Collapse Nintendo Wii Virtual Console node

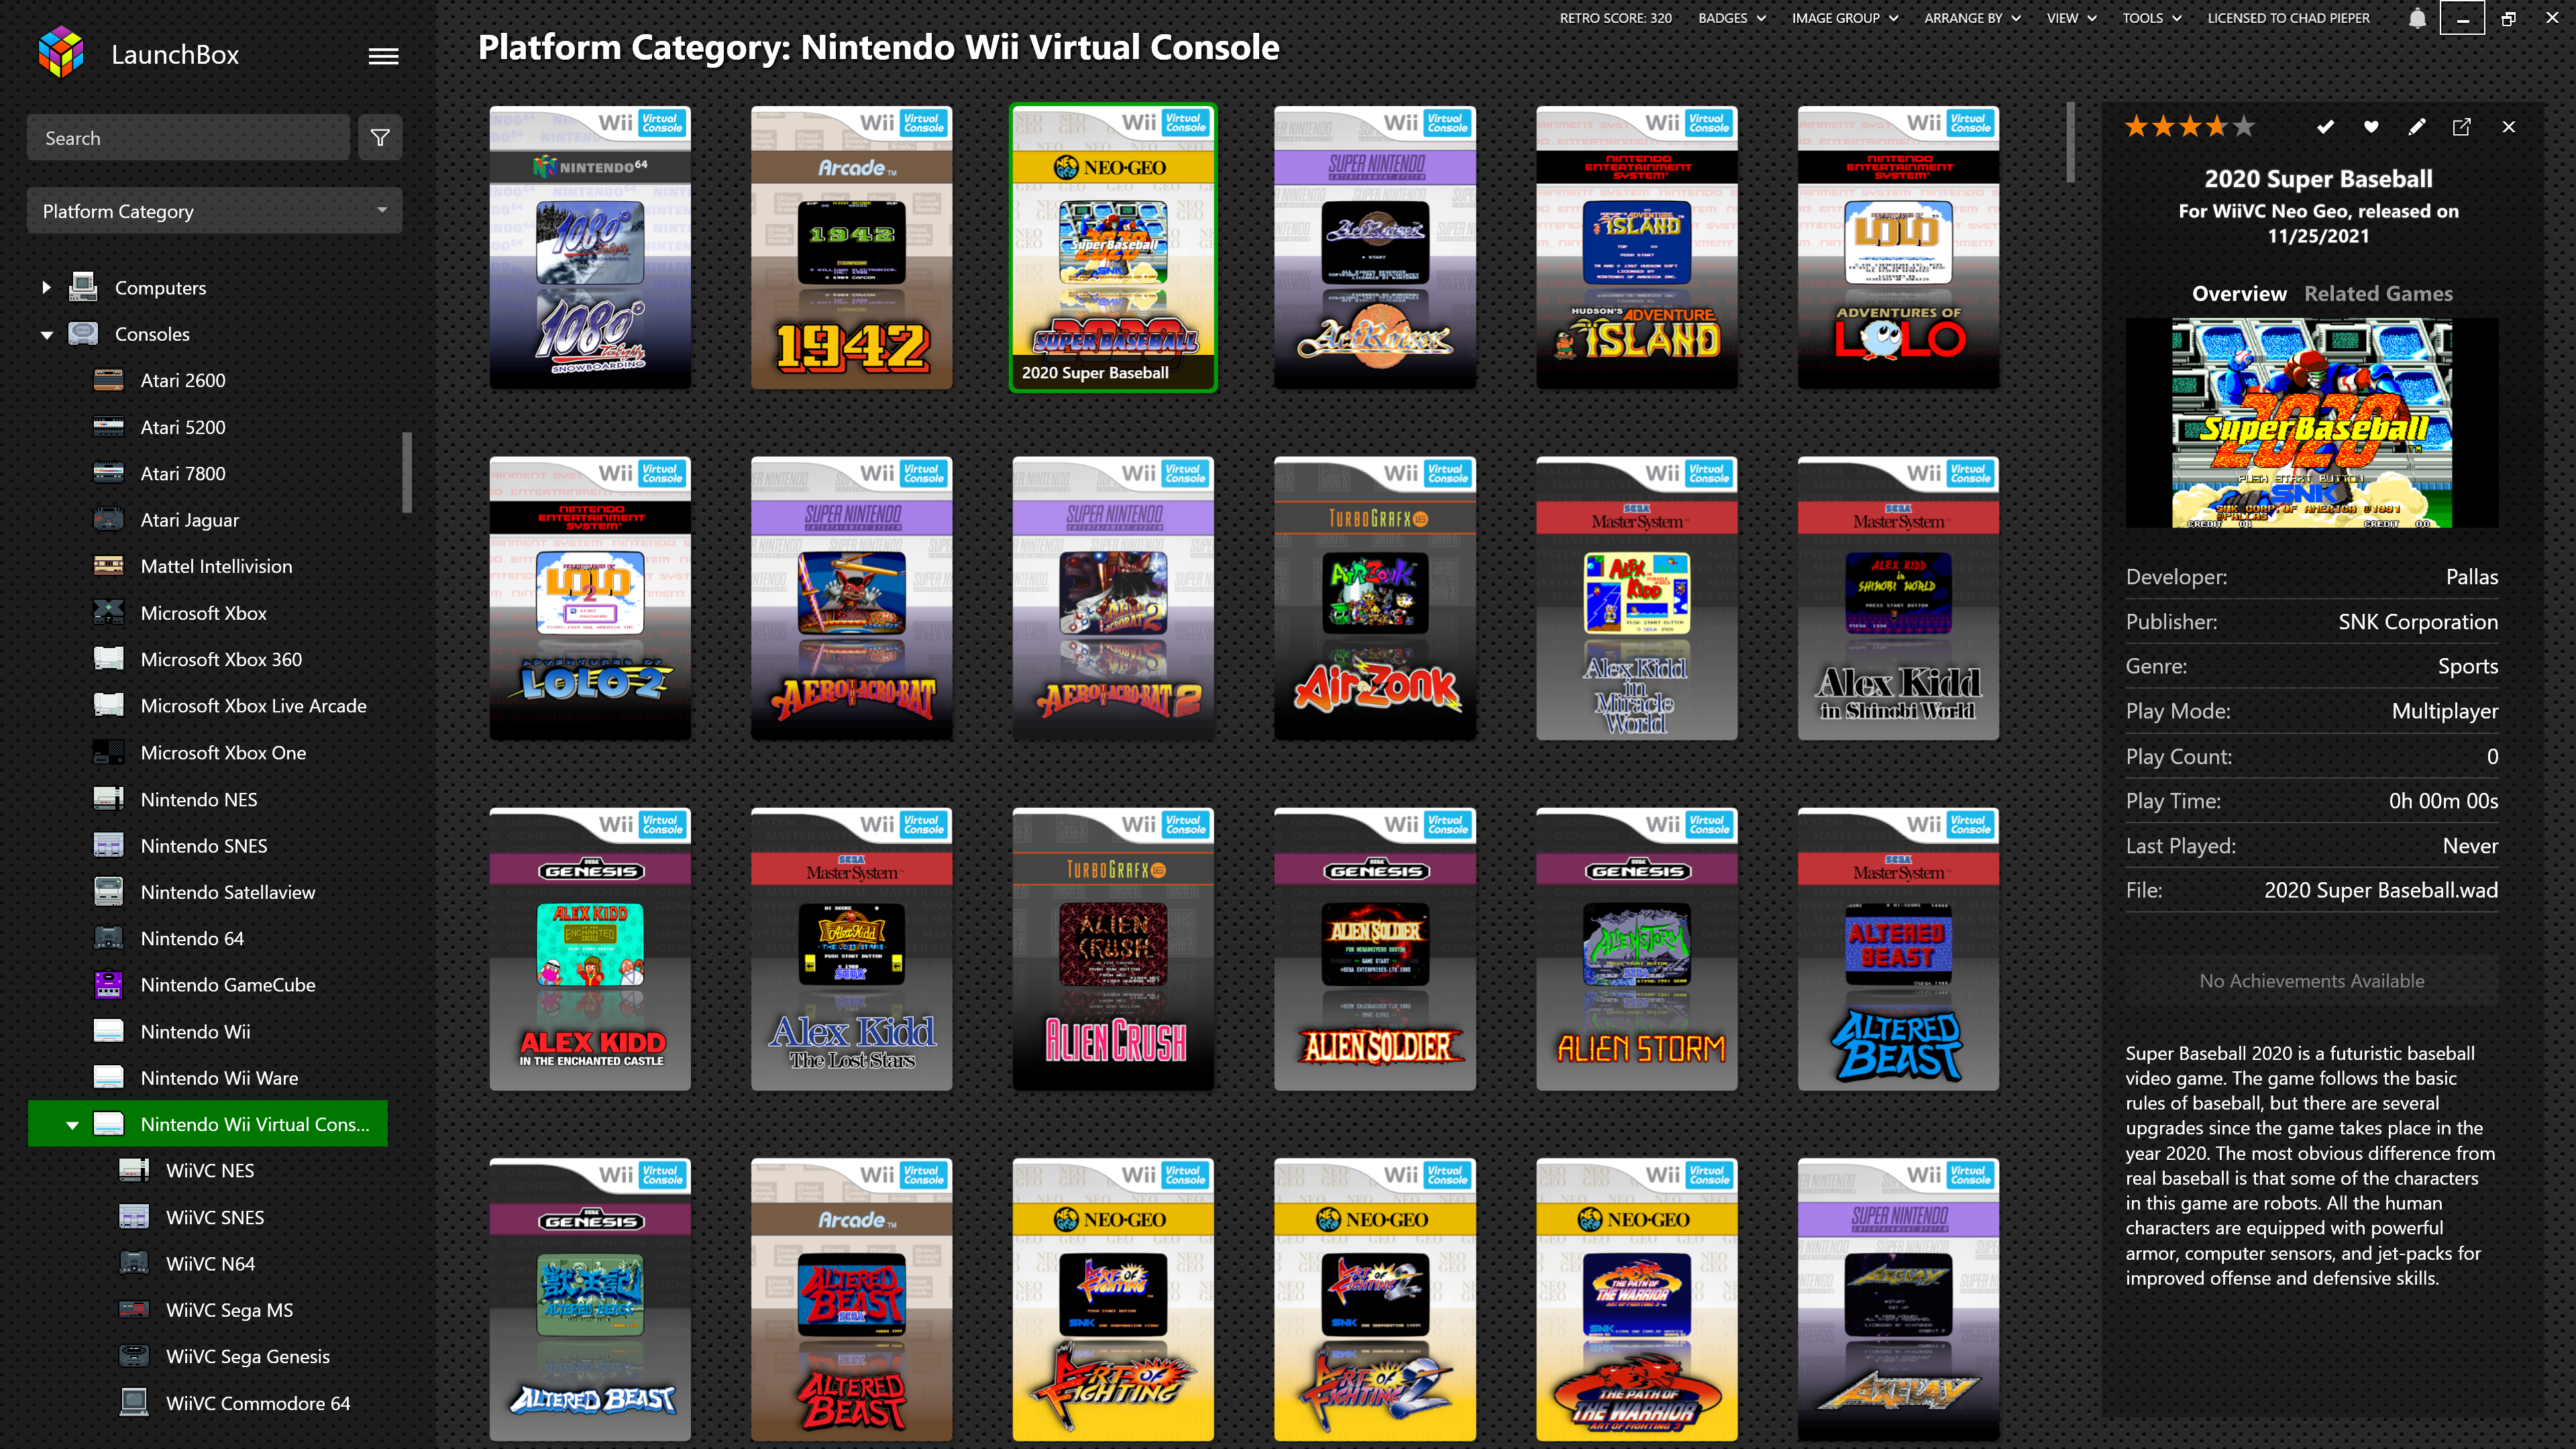coord(72,1125)
